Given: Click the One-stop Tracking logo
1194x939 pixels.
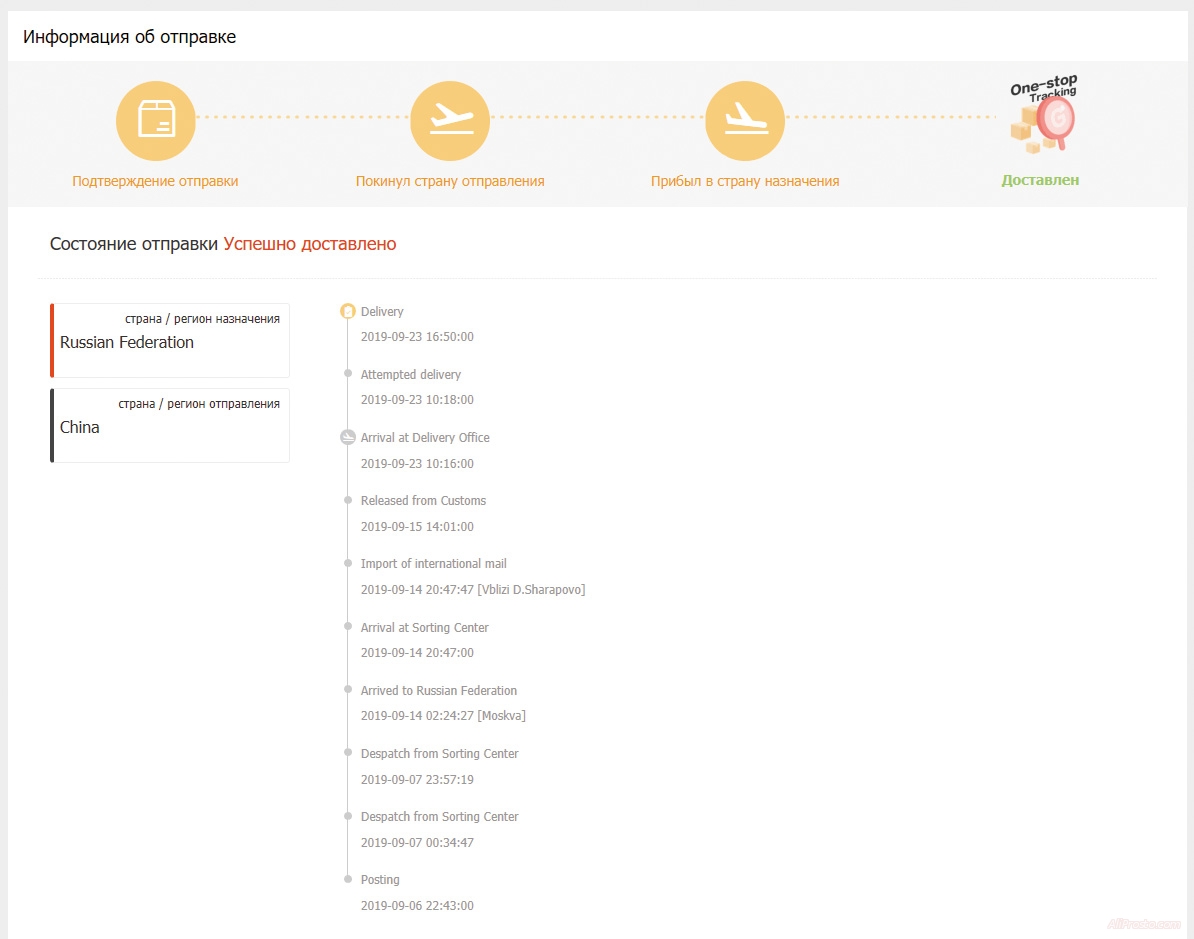Looking at the screenshot, I should point(1042,114).
